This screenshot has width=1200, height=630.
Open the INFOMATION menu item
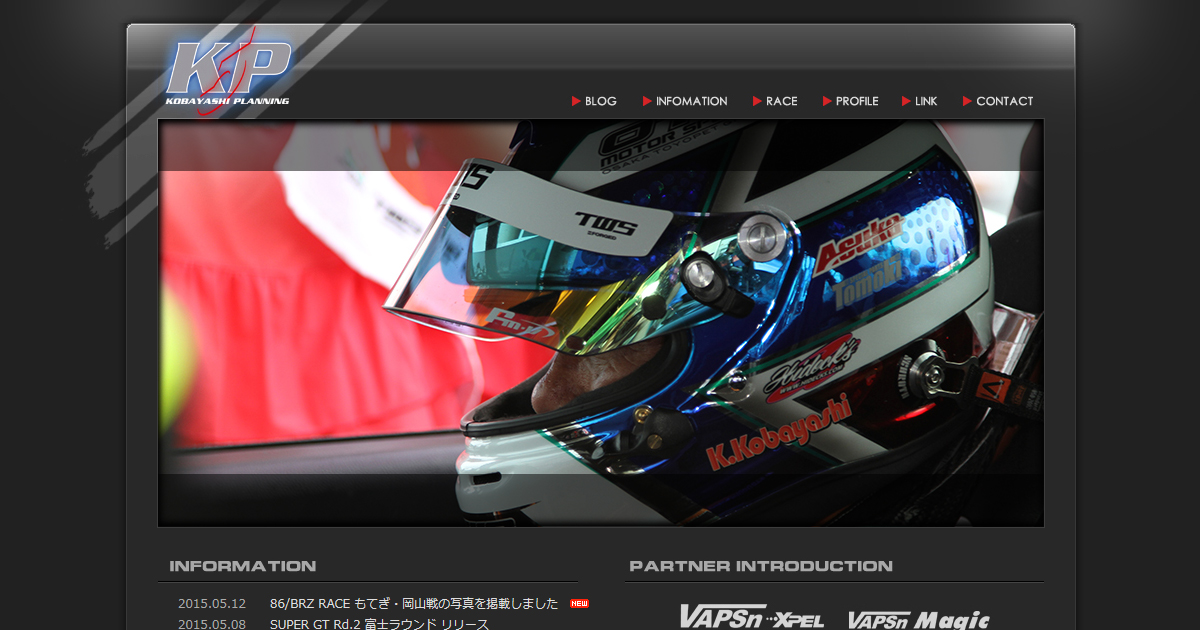coord(685,101)
